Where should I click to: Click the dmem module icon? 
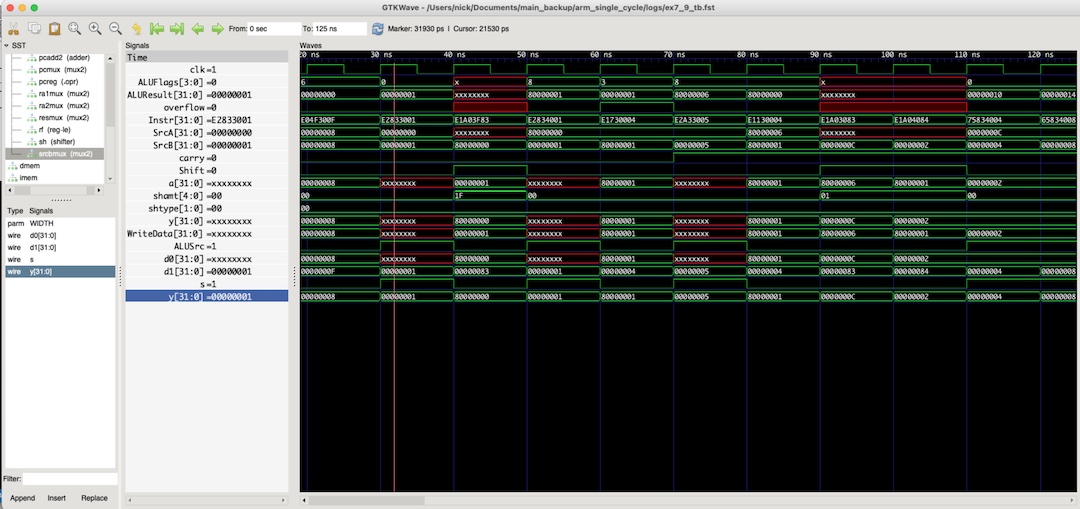click(12, 166)
